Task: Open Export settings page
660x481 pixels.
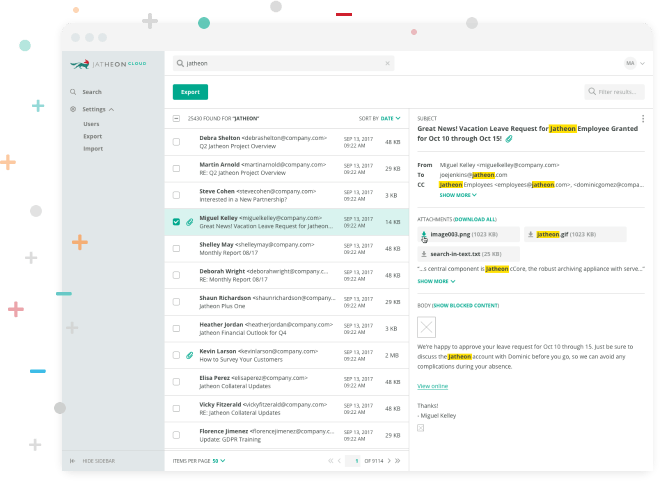Action: tap(93, 136)
